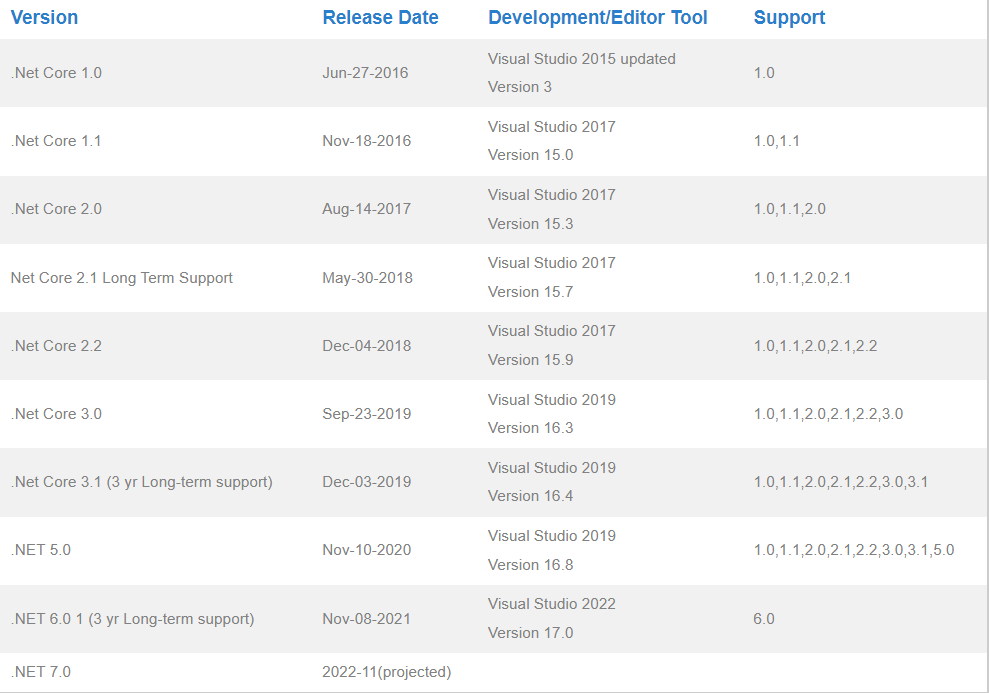Select the Version 15.7 tool text
Viewport: 989px width, 693px height.
coord(530,292)
